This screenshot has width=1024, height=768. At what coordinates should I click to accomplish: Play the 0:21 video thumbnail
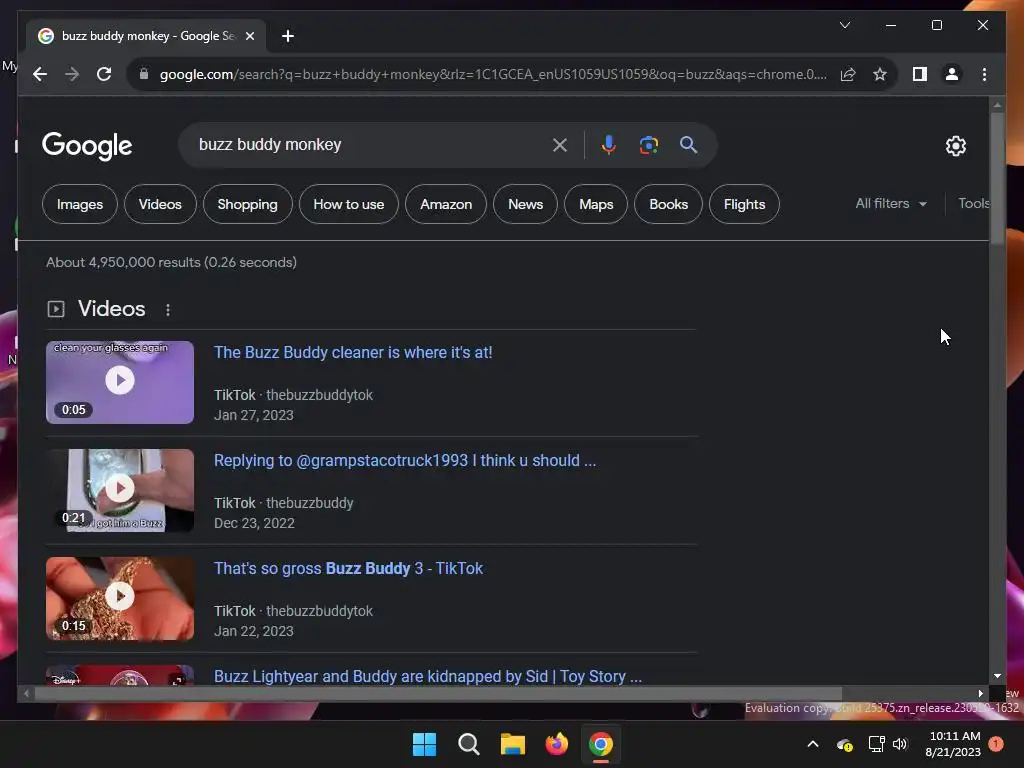(120, 490)
